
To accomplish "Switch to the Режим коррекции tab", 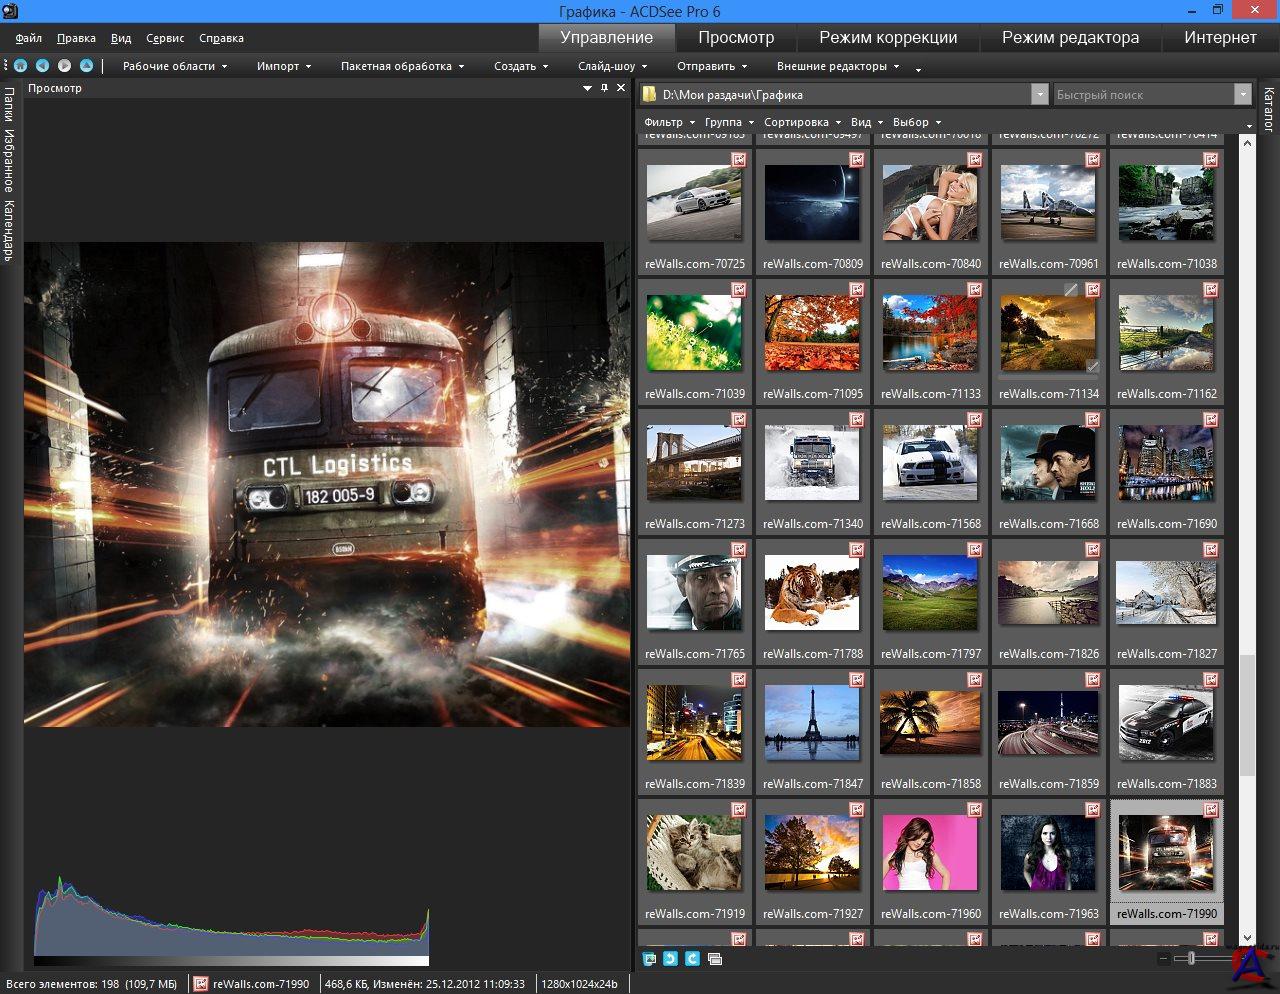I will pos(888,38).
